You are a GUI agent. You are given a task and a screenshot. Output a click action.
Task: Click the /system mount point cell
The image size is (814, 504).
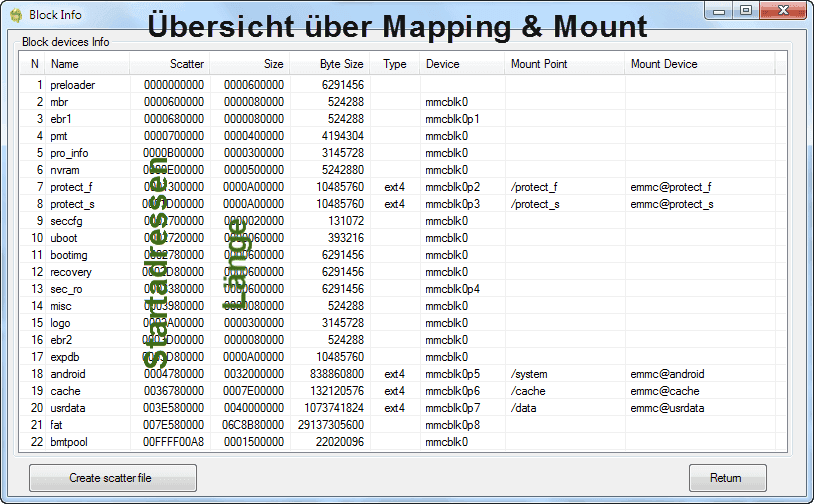coord(529,374)
